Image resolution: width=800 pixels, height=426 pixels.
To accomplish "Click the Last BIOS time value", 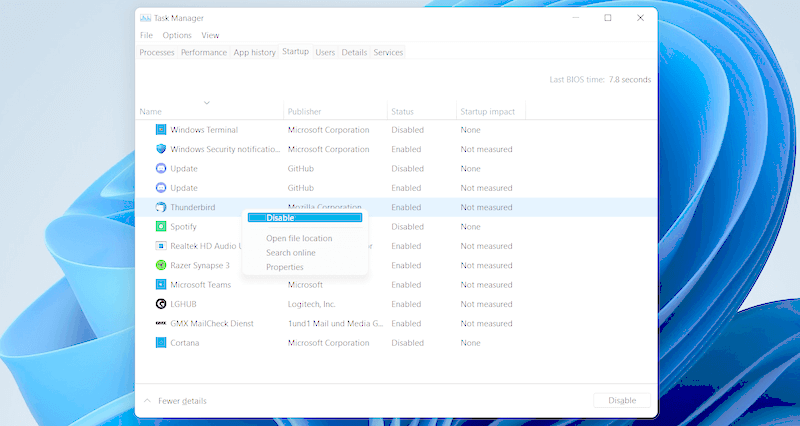I will click(630, 80).
